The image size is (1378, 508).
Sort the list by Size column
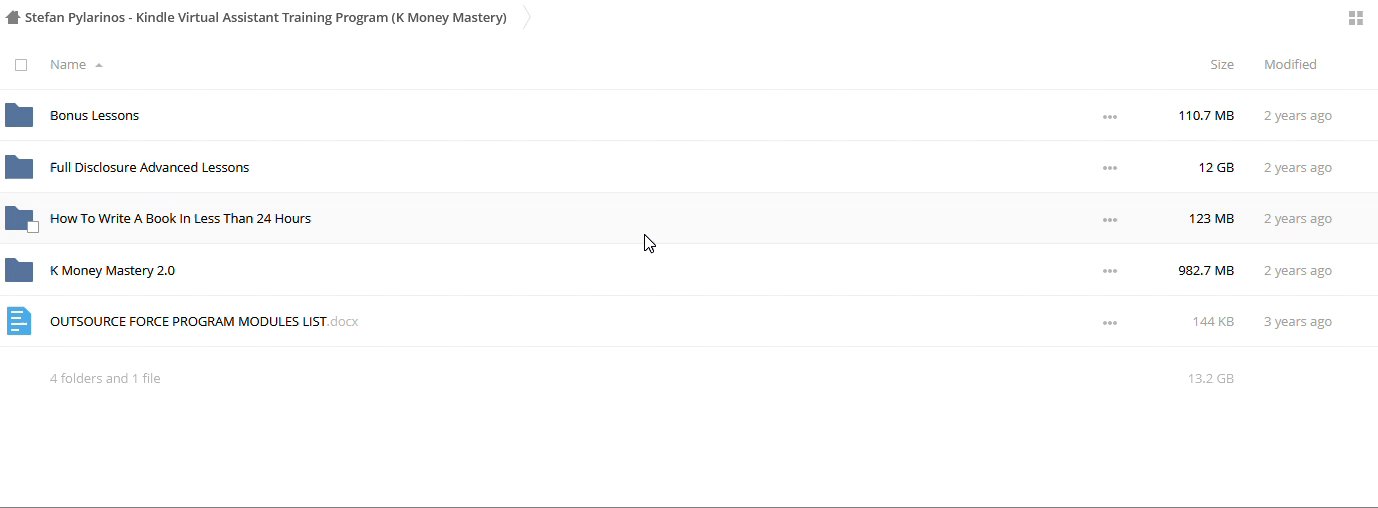click(x=1221, y=64)
